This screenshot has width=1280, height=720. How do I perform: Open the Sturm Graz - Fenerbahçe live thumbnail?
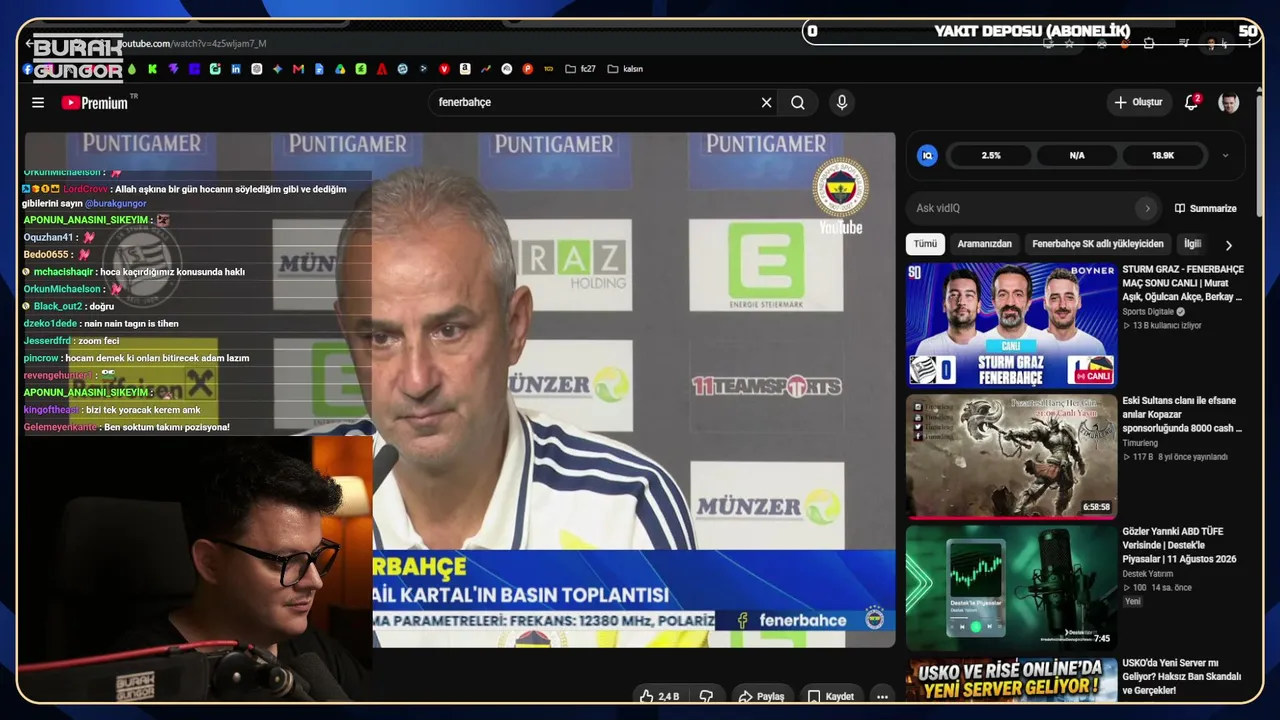(1011, 325)
